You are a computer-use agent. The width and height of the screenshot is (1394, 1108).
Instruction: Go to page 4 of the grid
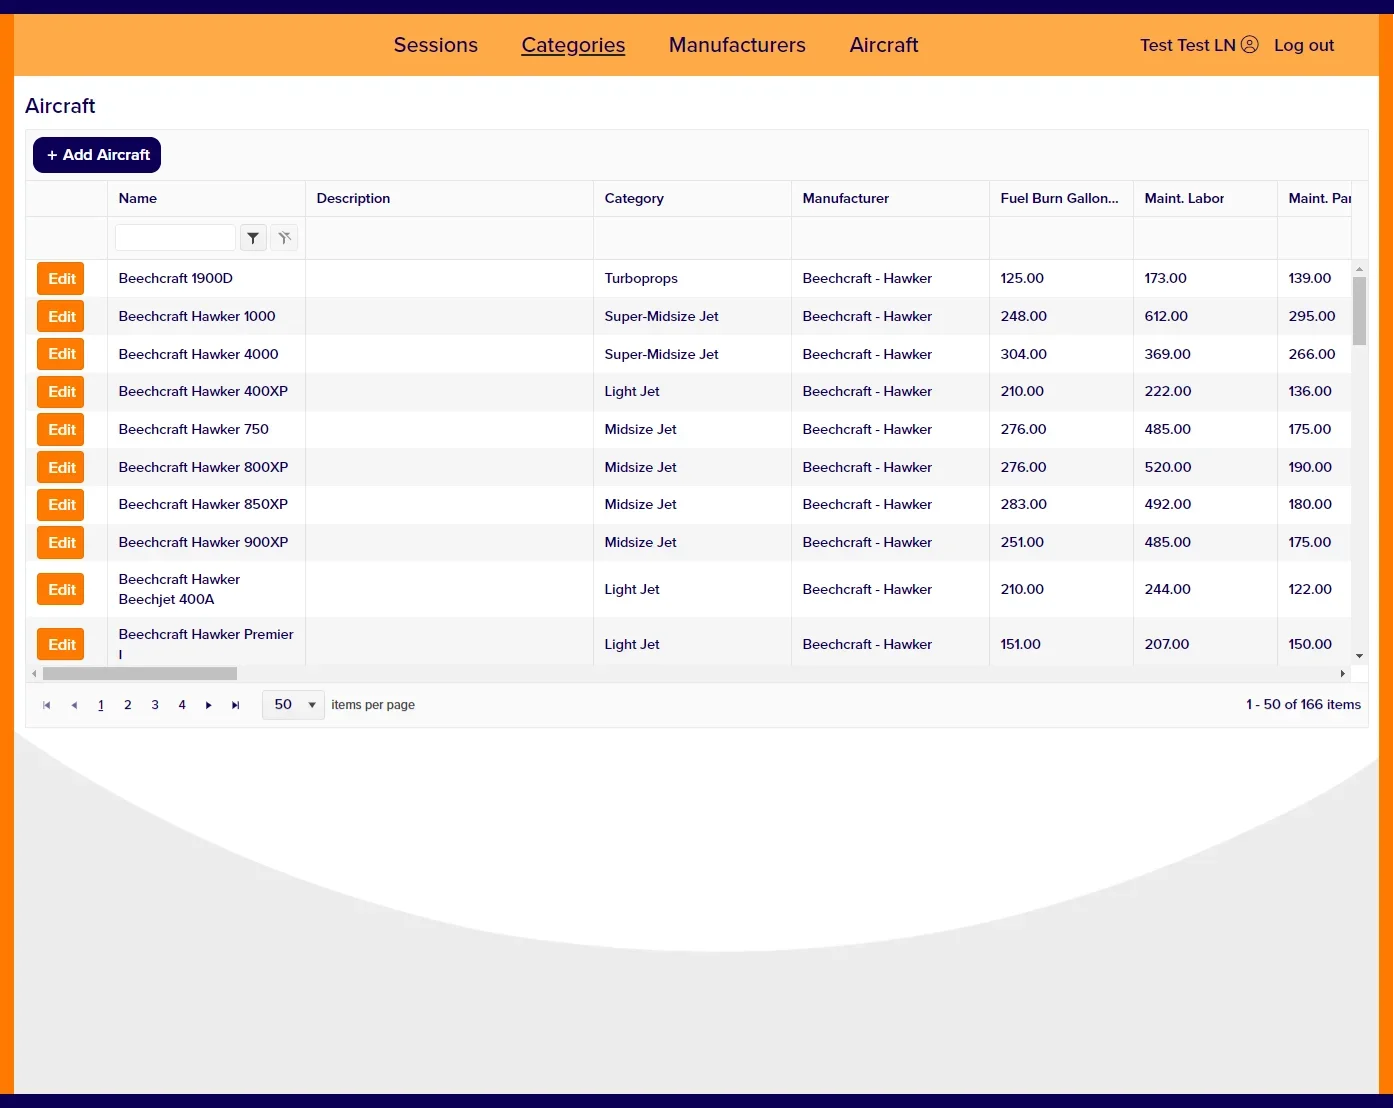click(x=182, y=705)
